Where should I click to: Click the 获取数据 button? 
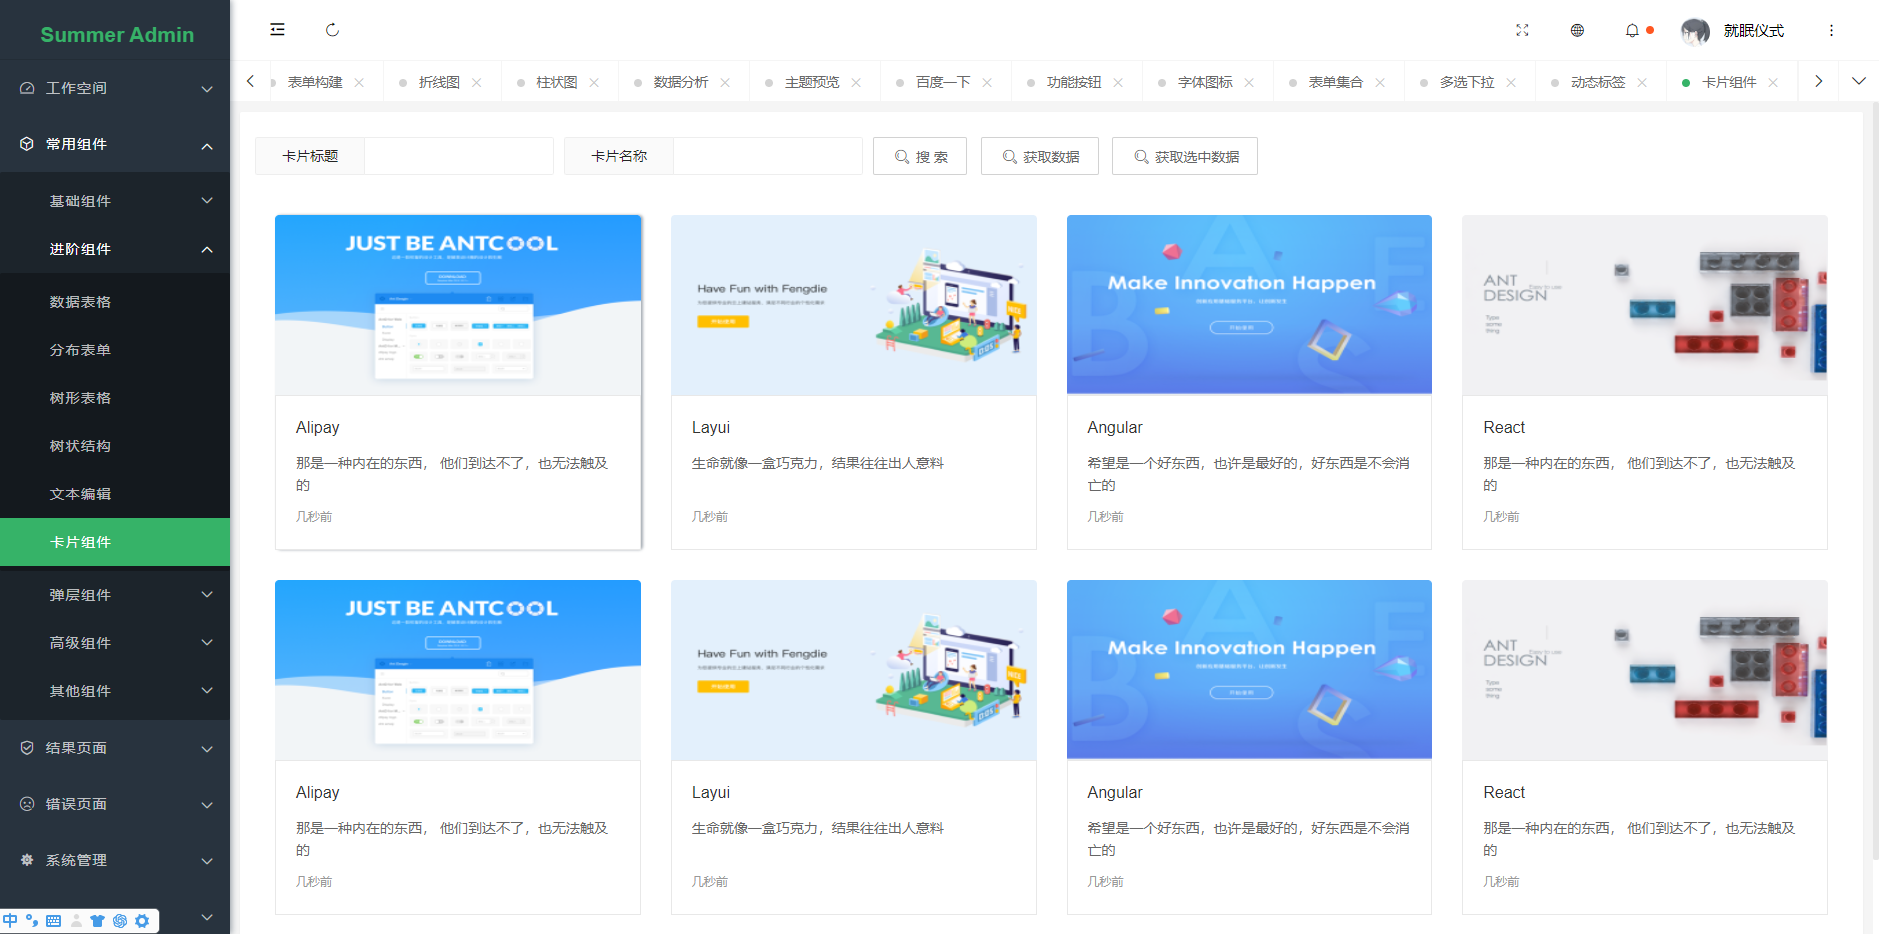[x=1040, y=156]
